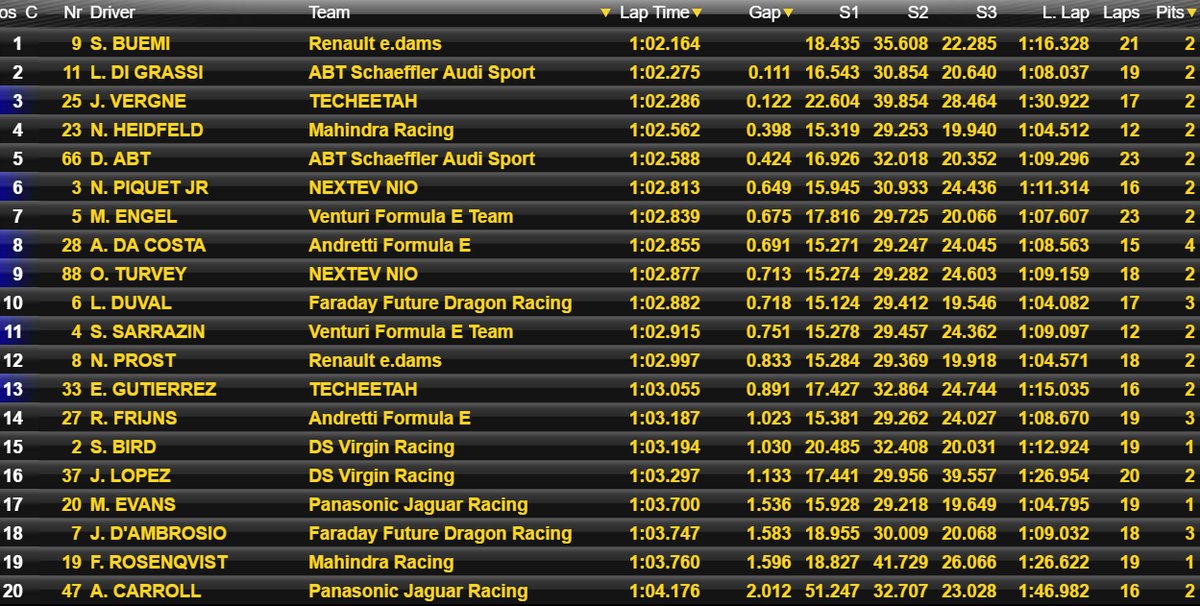Viewport: 1200px width, 606px height.
Task: Select driver E. GUTIERREZ
Action: coord(153,389)
